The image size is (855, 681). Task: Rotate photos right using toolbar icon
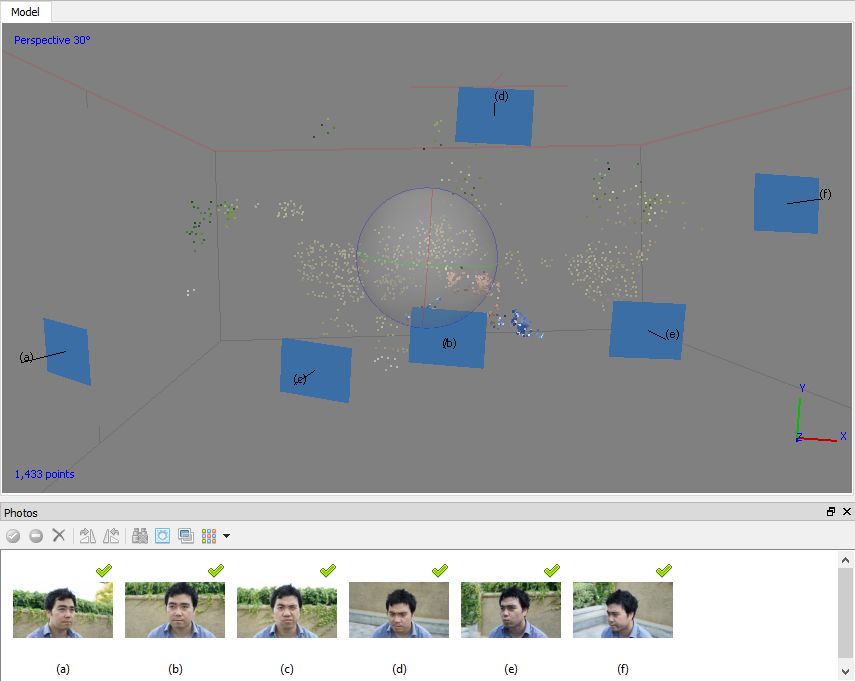click(x=110, y=536)
